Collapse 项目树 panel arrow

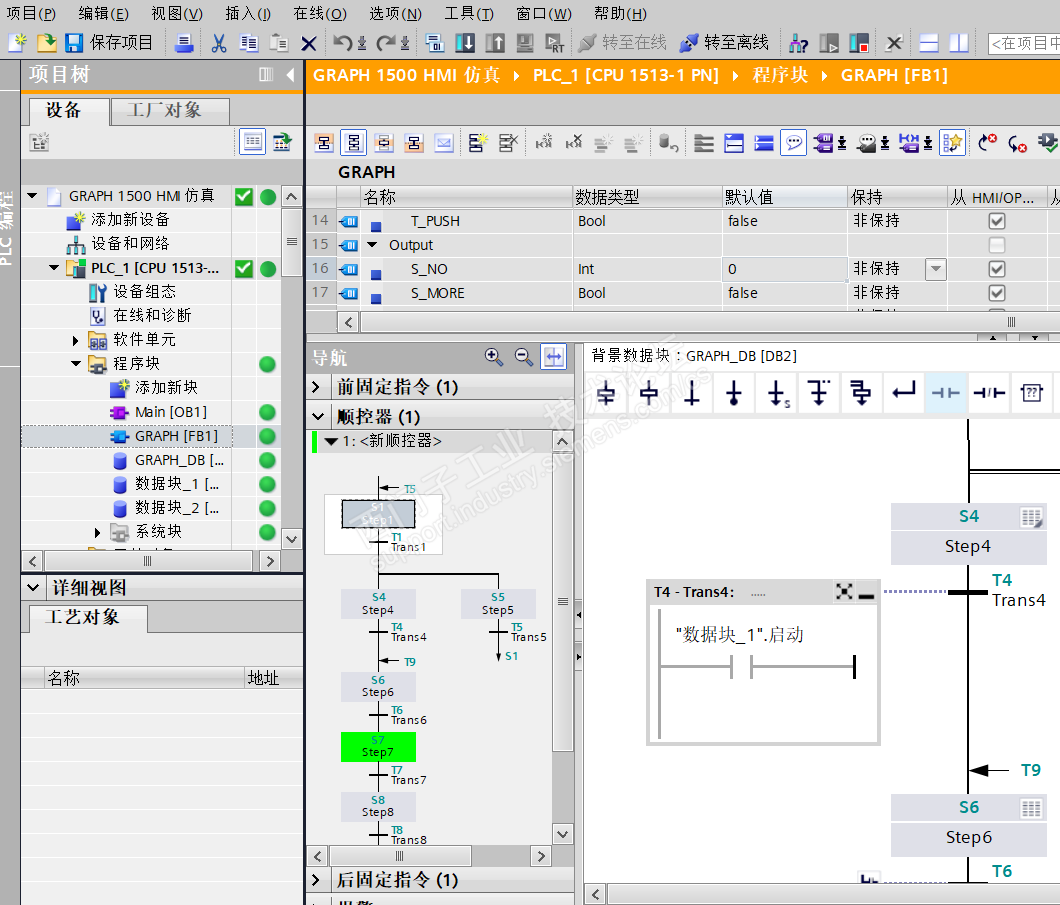coord(290,74)
